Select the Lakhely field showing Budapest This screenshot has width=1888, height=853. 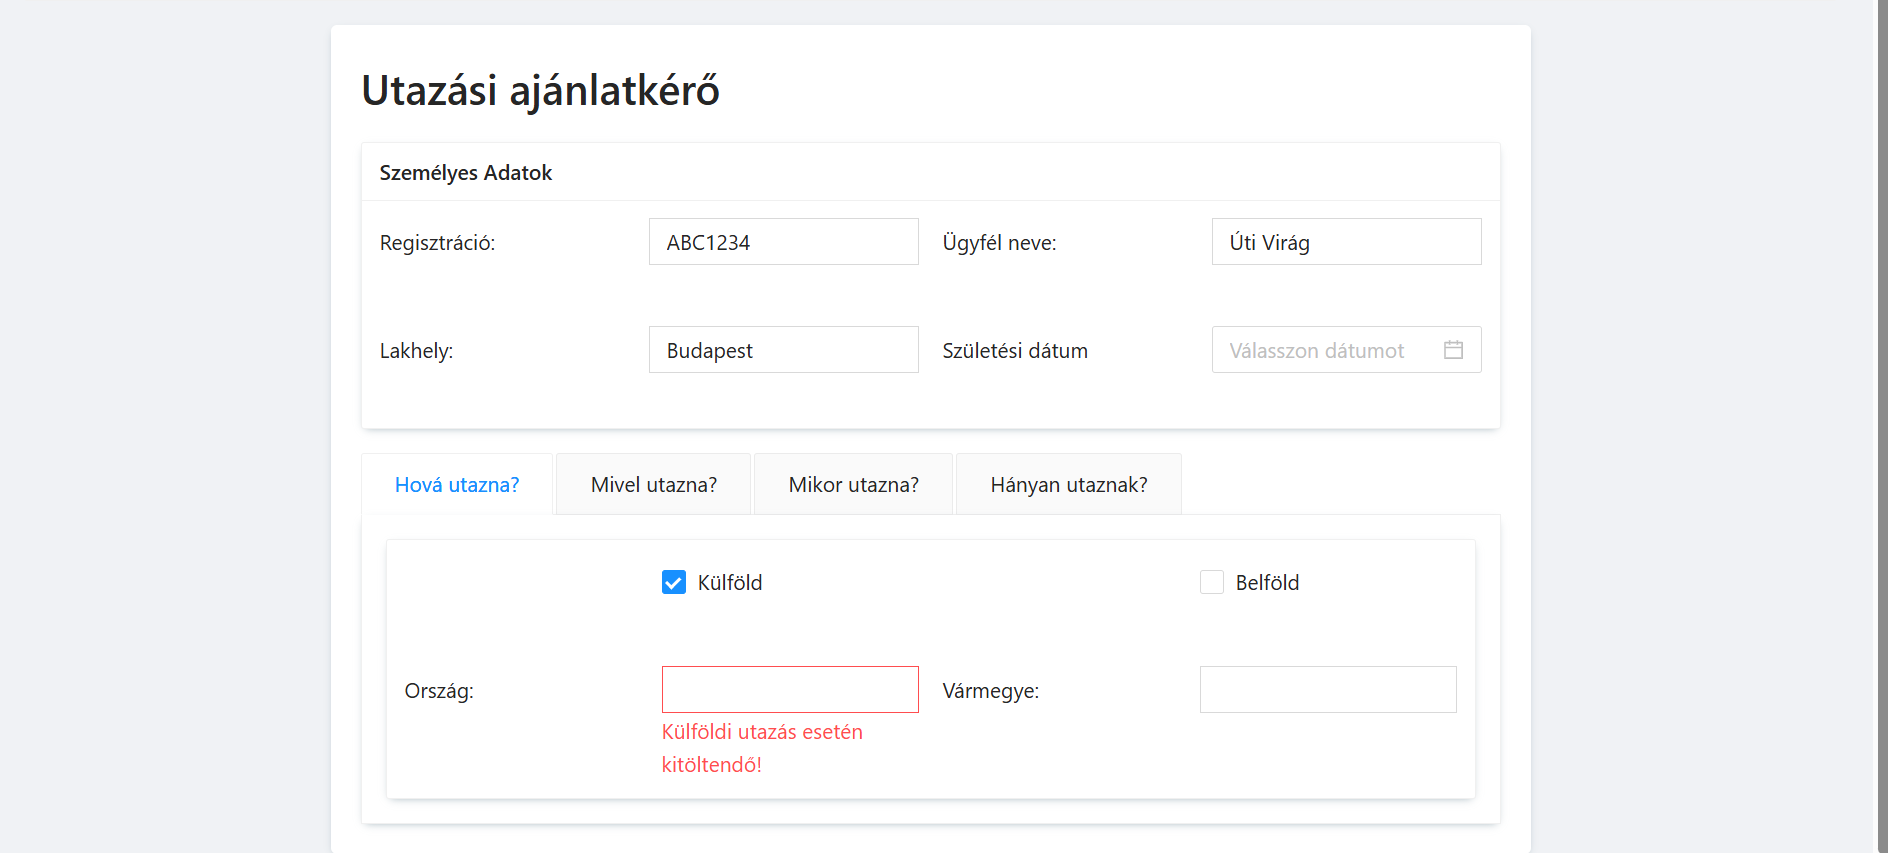(783, 350)
